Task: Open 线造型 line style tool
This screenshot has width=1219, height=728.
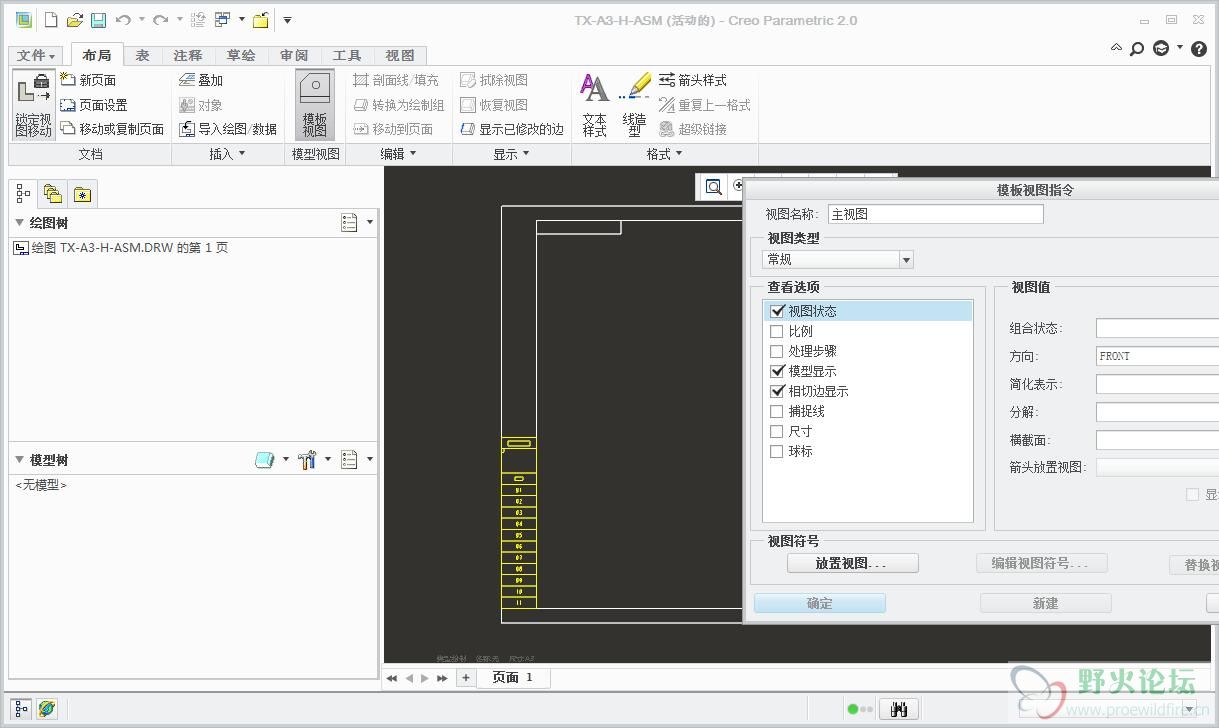Action: point(635,105)
